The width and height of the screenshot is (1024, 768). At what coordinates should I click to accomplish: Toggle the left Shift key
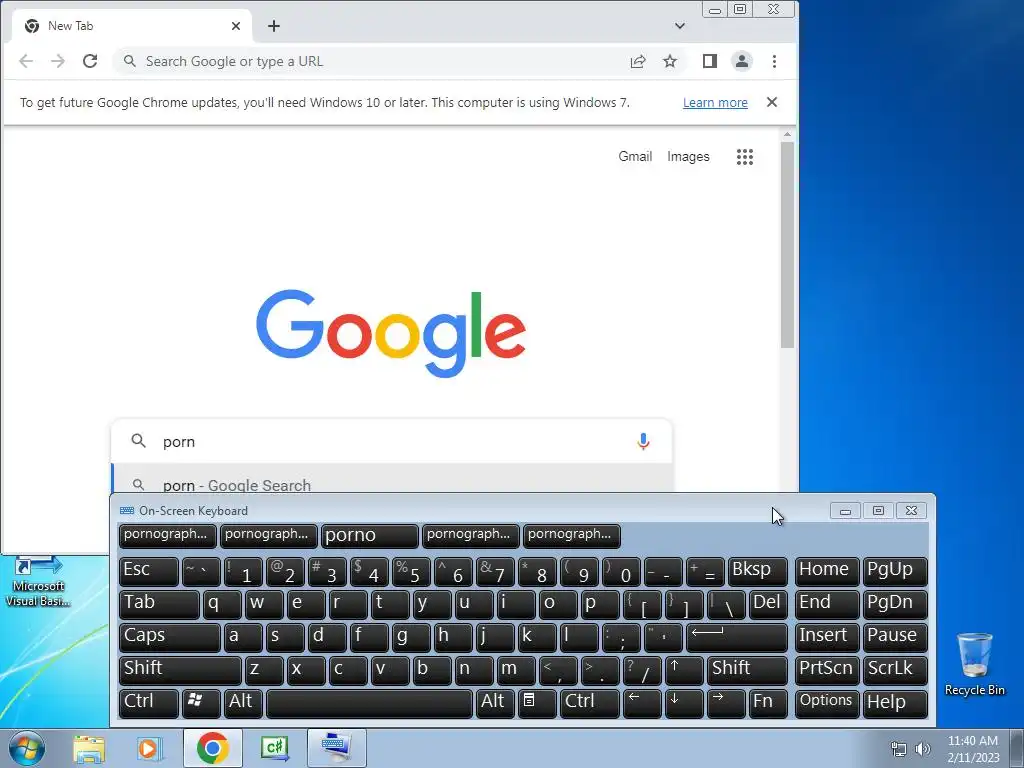pos(180,669)
